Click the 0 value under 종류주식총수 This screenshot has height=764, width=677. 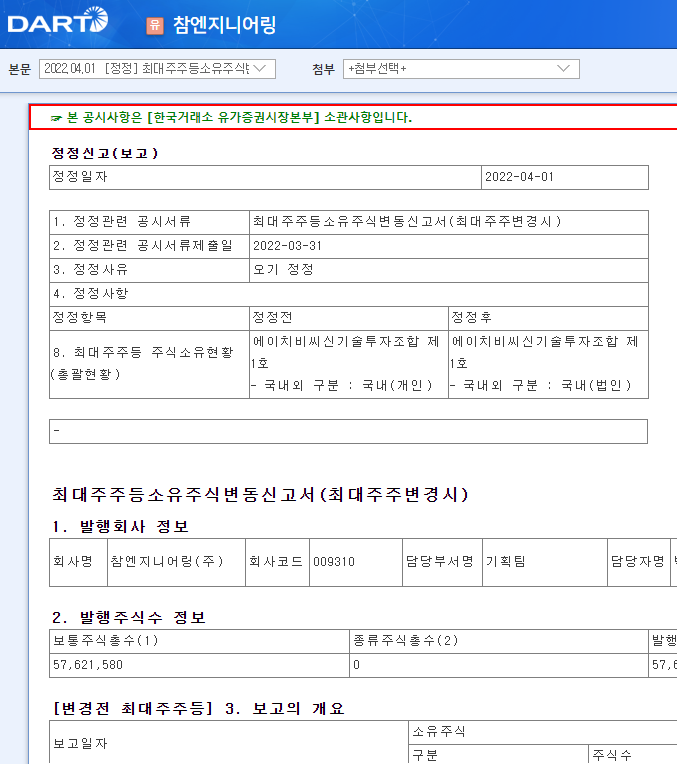499,665
